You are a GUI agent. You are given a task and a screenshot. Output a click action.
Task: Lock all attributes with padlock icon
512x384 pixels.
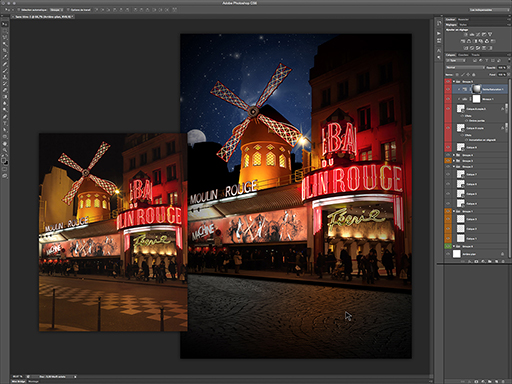coord(473,75)
